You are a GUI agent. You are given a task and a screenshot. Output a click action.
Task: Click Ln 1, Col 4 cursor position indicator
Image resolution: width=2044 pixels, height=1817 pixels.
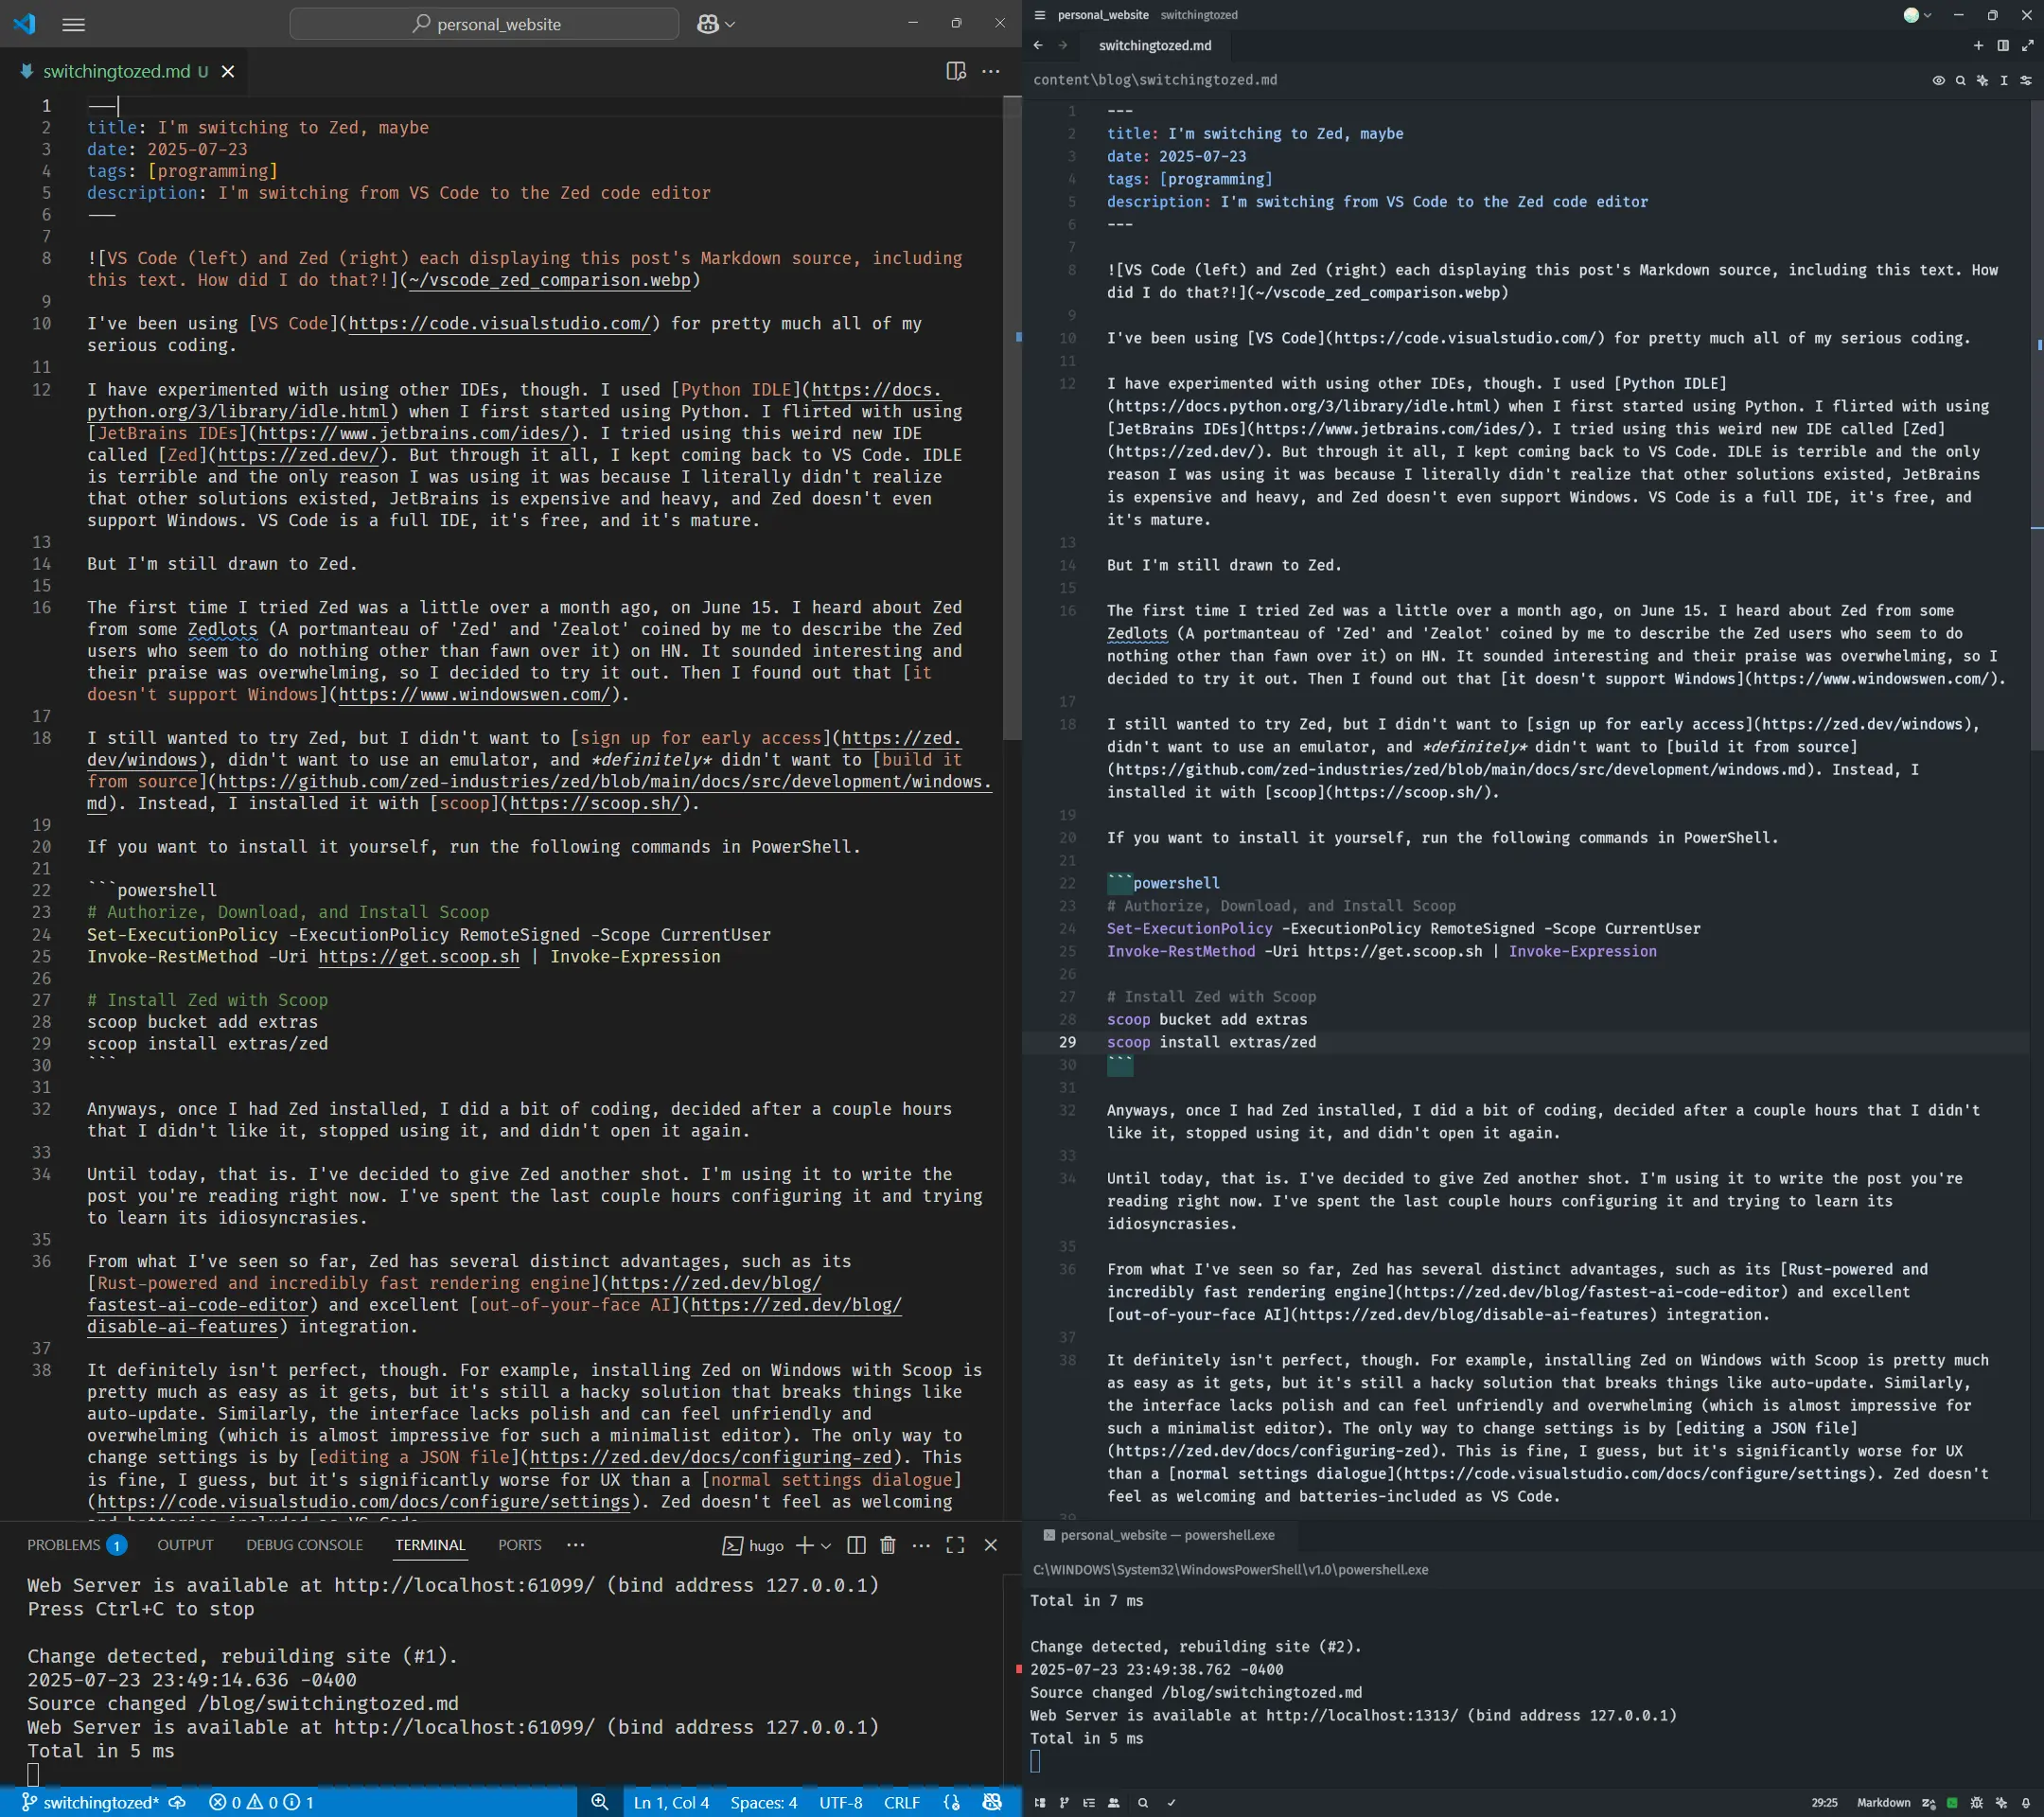(672, 1802)
